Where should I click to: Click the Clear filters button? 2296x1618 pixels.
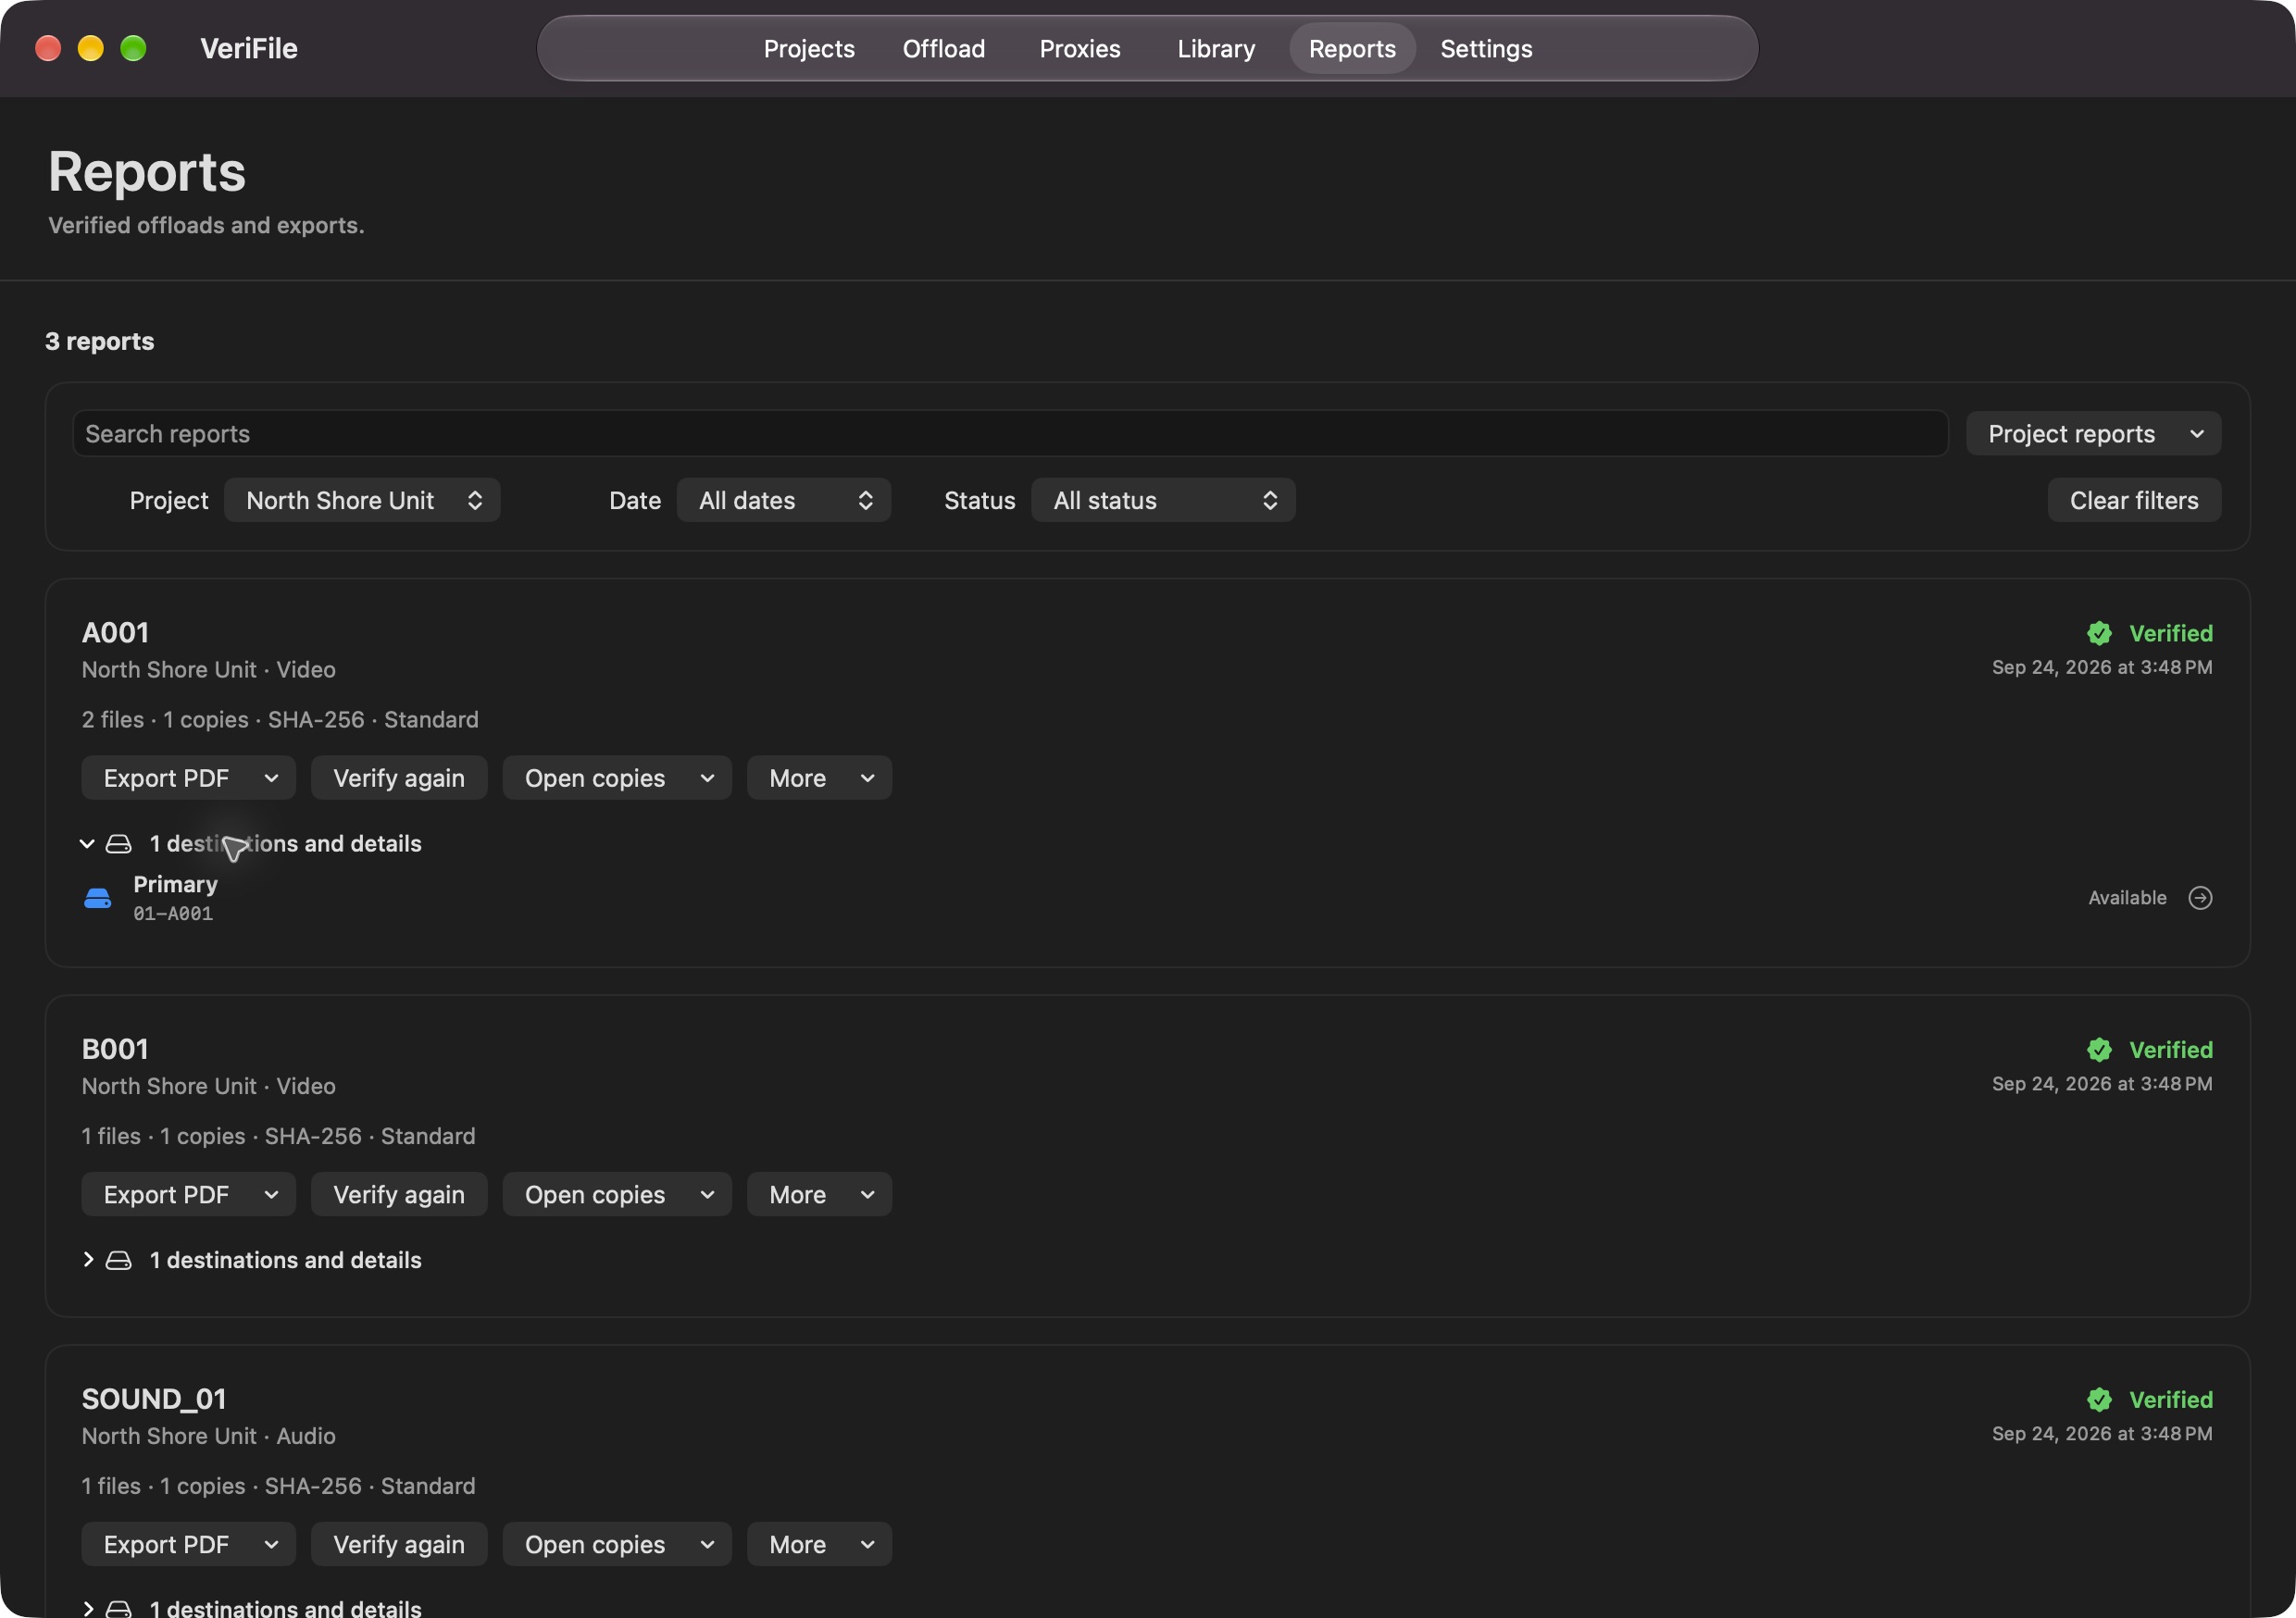pyautogui.click(x=2134, y=500)
